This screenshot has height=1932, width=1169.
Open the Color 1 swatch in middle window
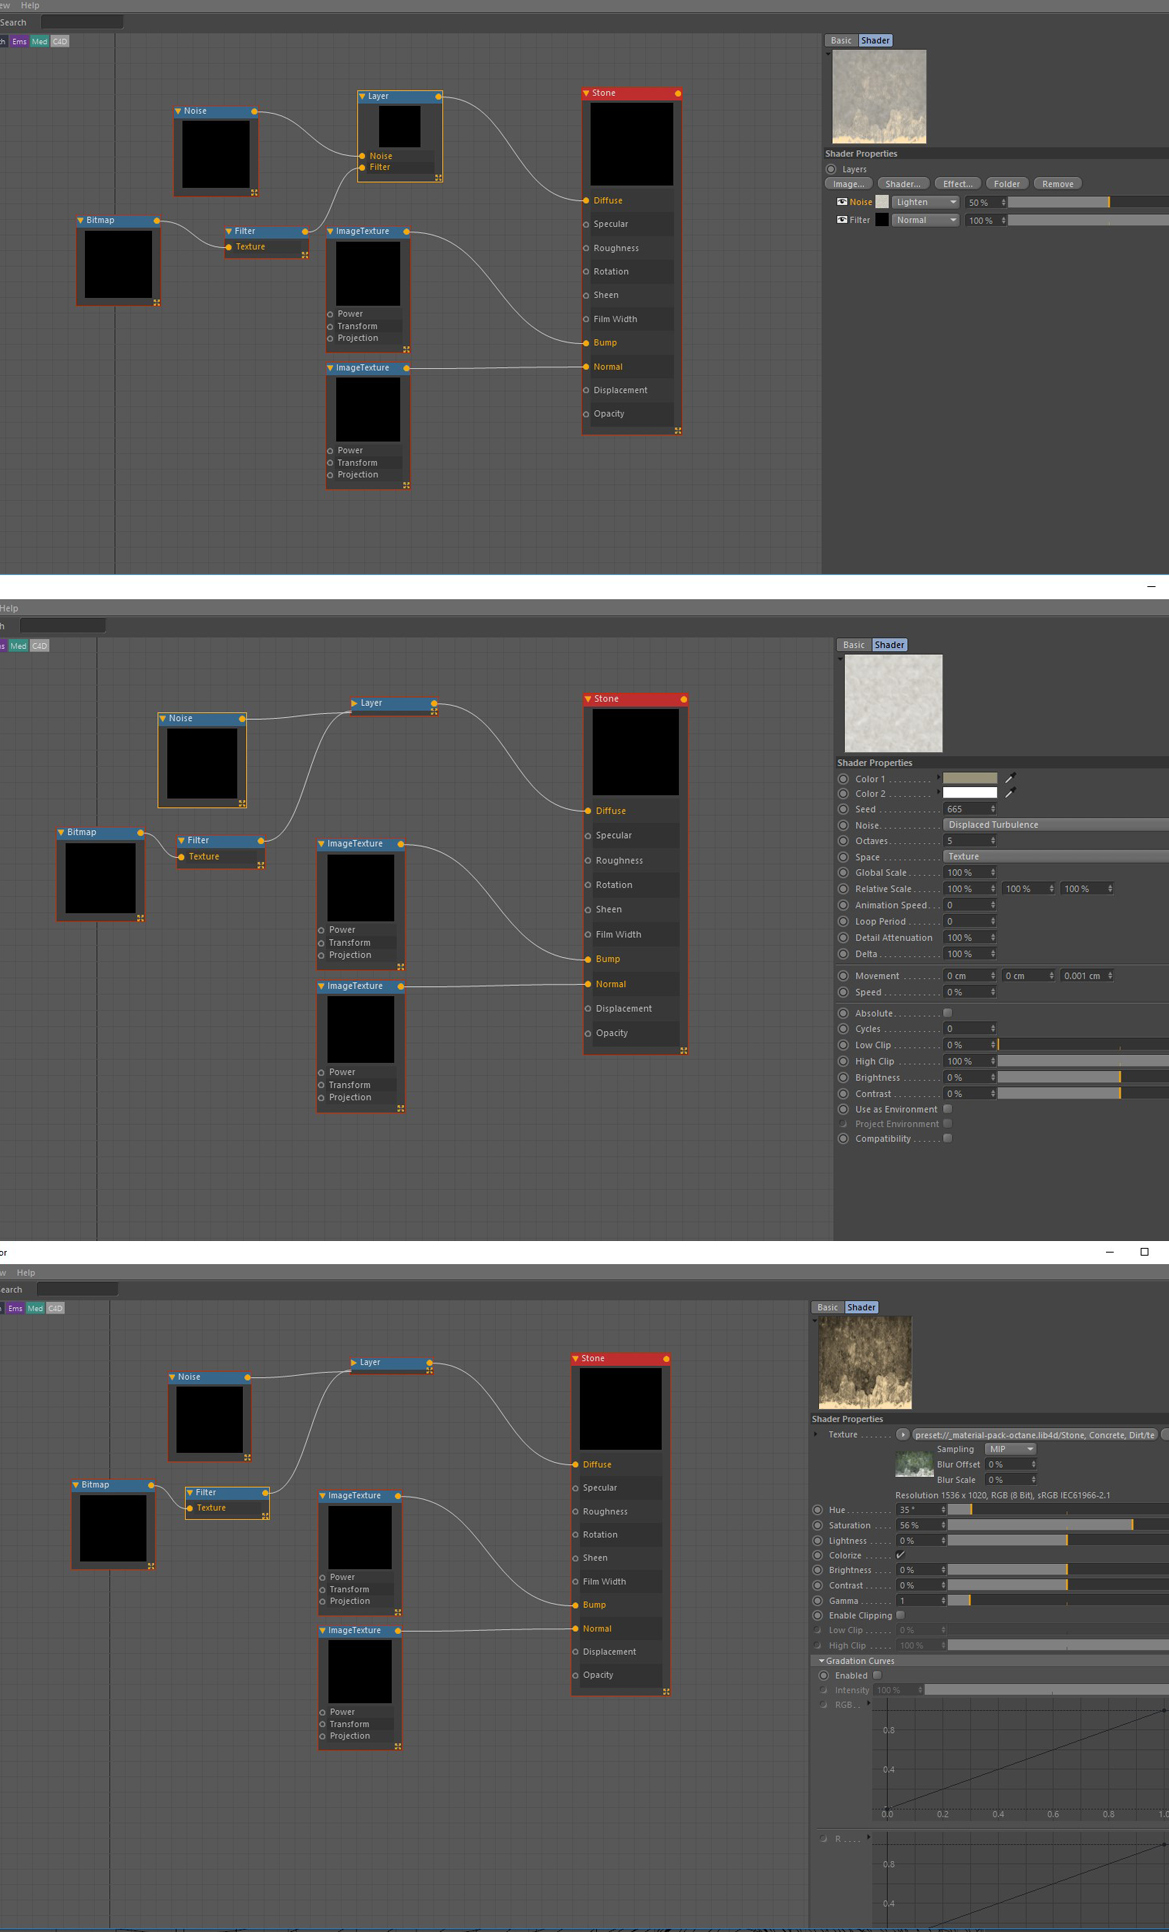point(970,778)
